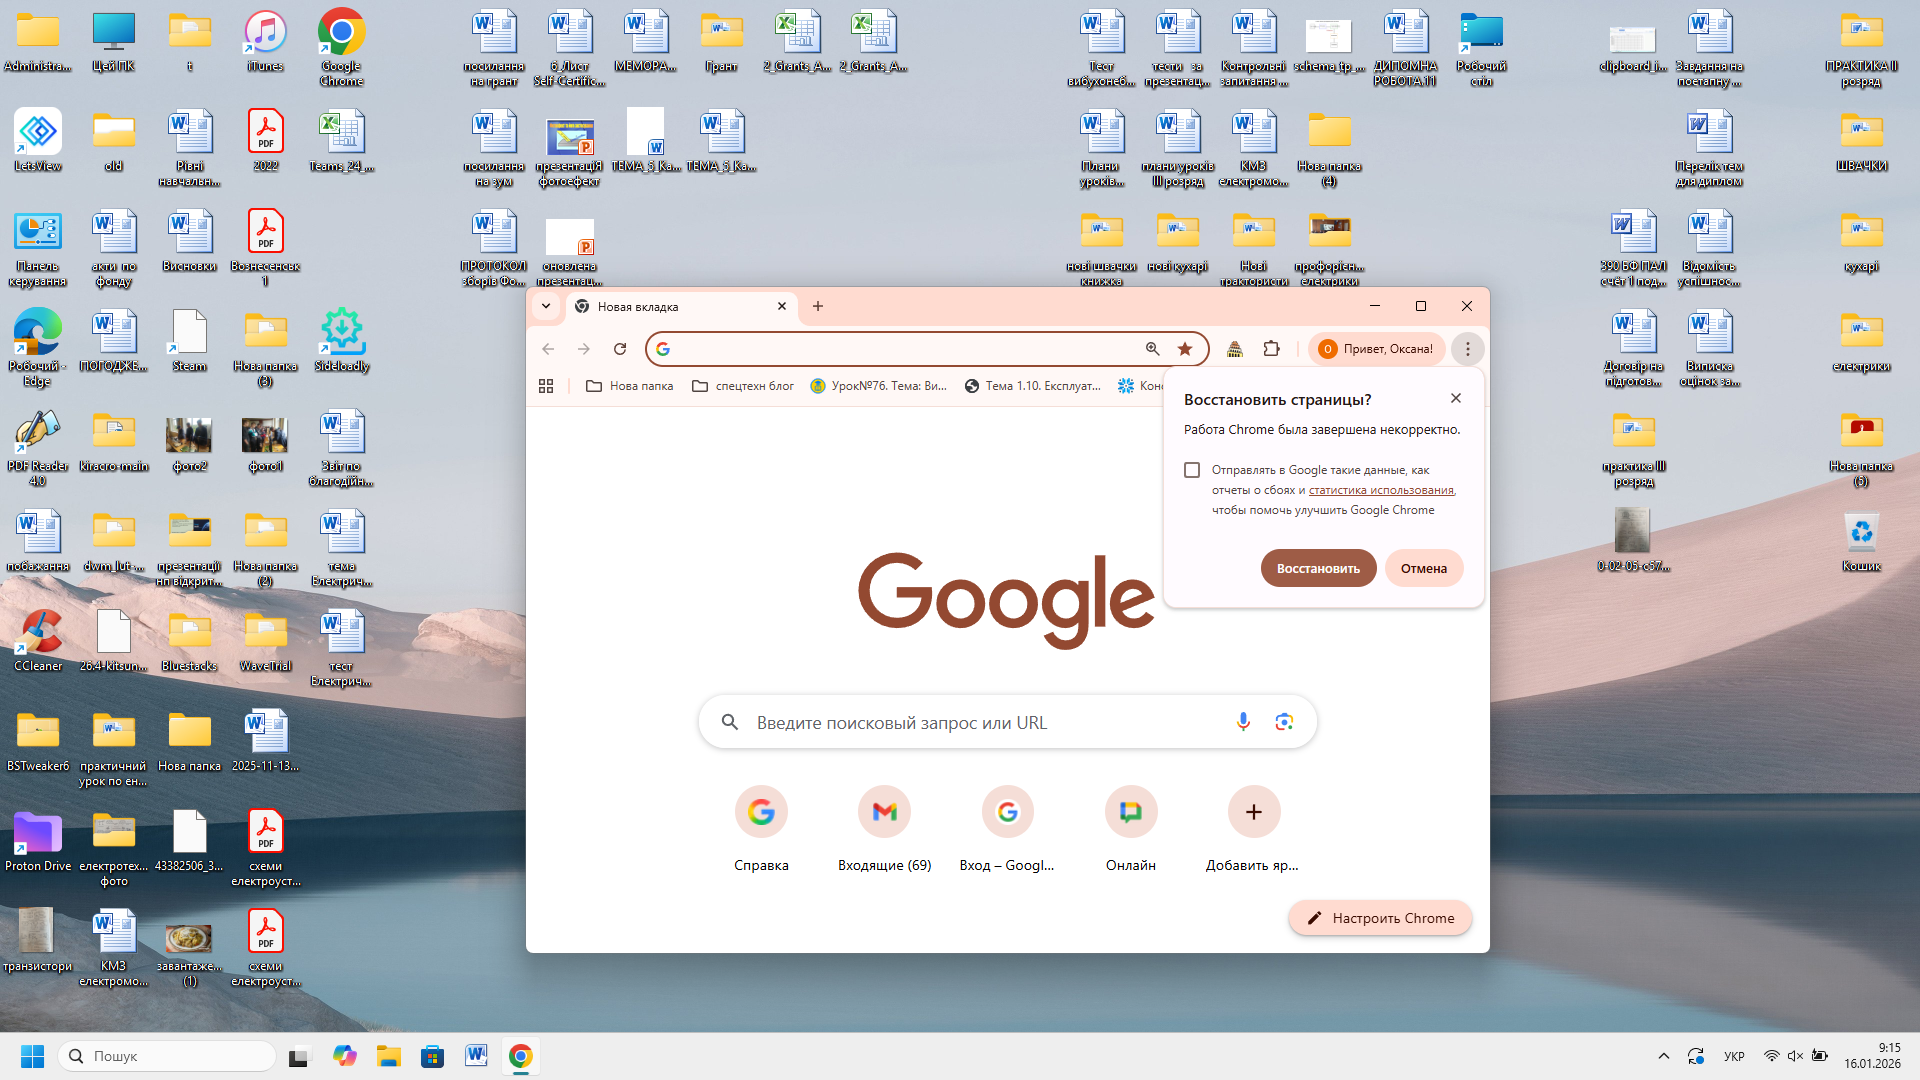Open the bookmarks apps grid icon
The height and width of the screenshot is (1080, 1920).
click(x=546, y=386)
